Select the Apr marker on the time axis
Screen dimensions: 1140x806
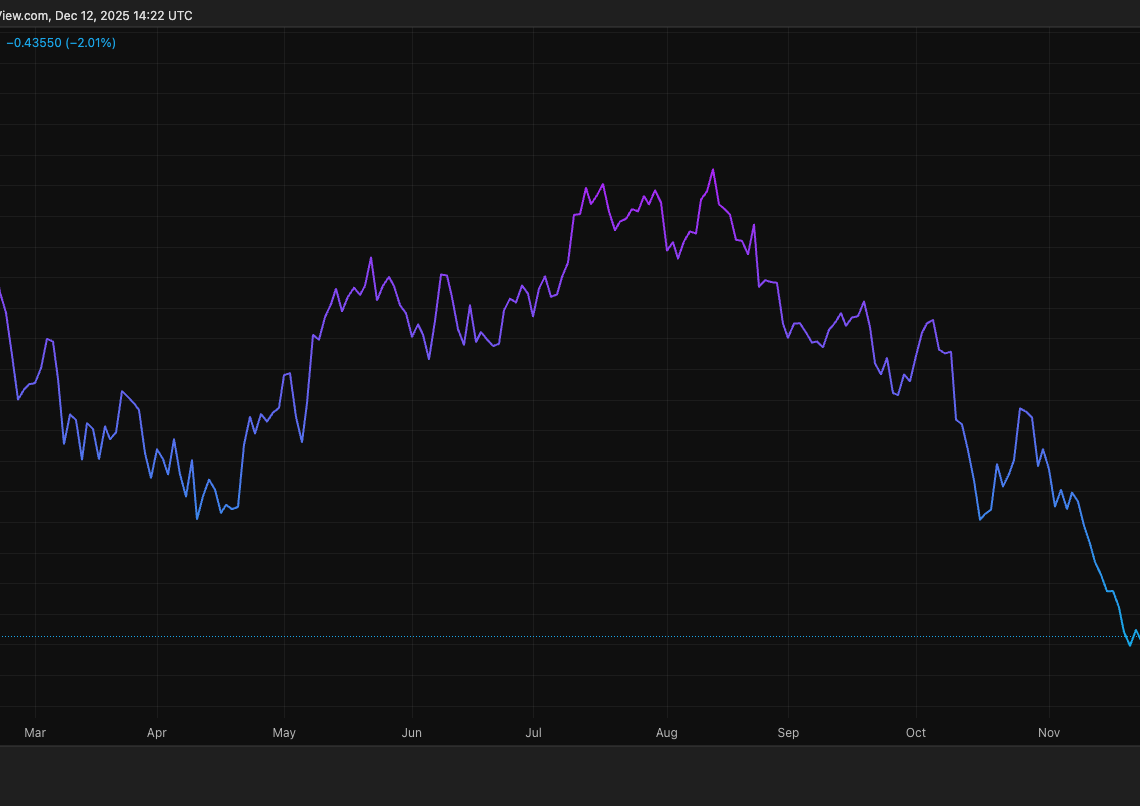point(157,733)
